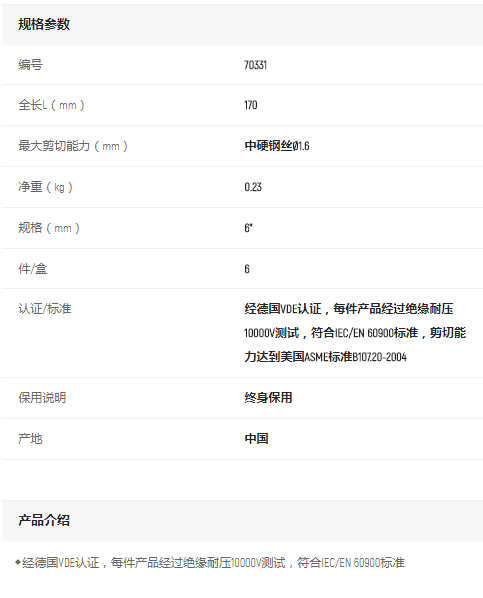Image resolution: width=483 pixels, height=598 pixels.
Task: Select the 终身保用 warranty text
Action: tap(268, 398)
